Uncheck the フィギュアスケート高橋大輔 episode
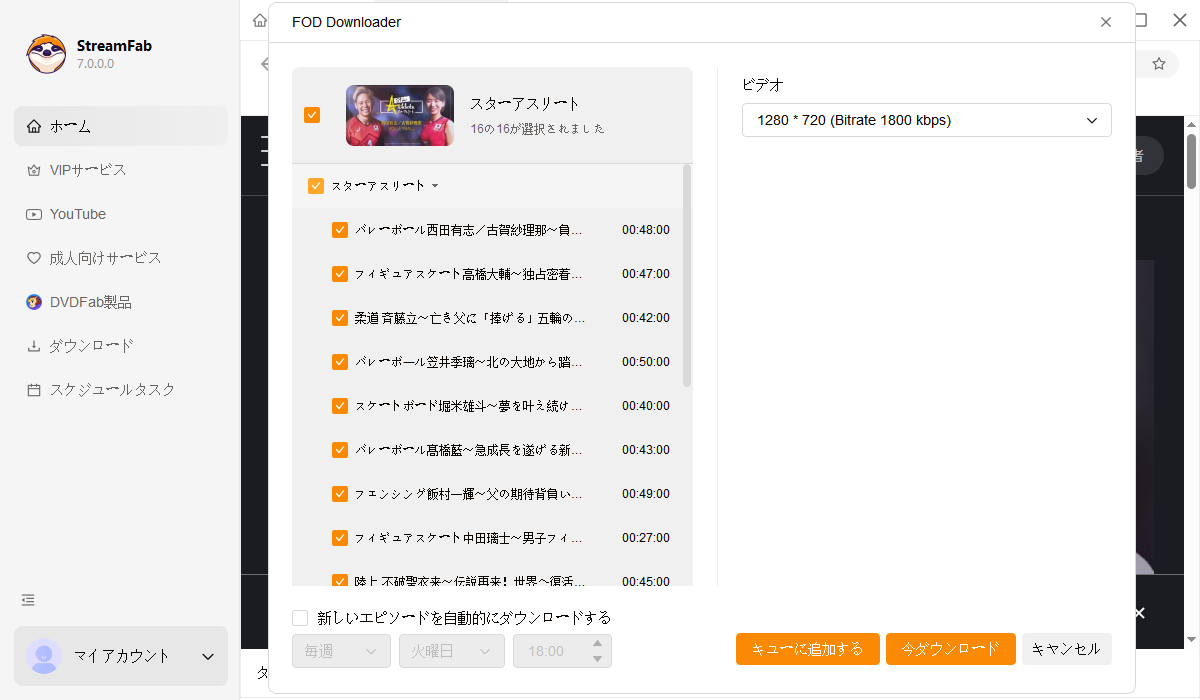The image size is (1200, 700). click(x=340, y=273)
